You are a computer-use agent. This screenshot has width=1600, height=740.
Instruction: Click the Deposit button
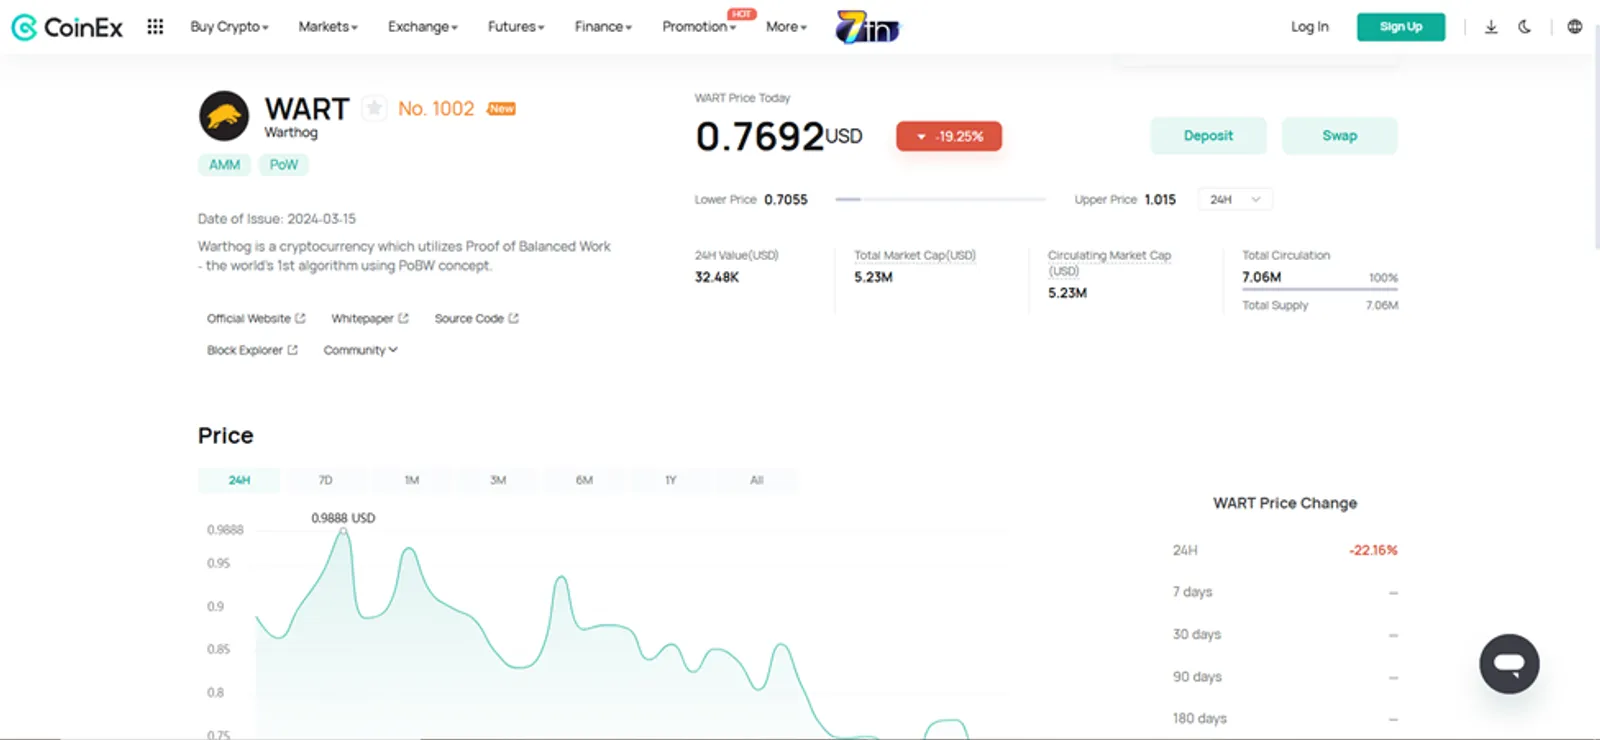pyautogui.click(x=1208, y=136)
